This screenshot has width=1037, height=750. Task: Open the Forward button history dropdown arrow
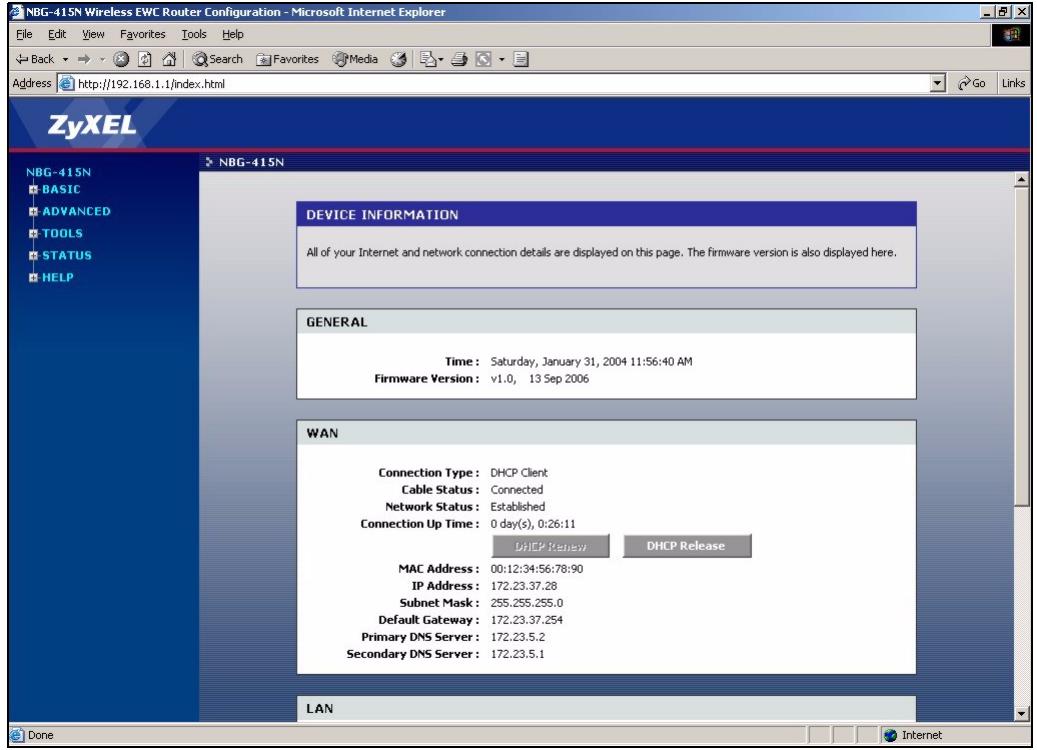pos(103,60)
